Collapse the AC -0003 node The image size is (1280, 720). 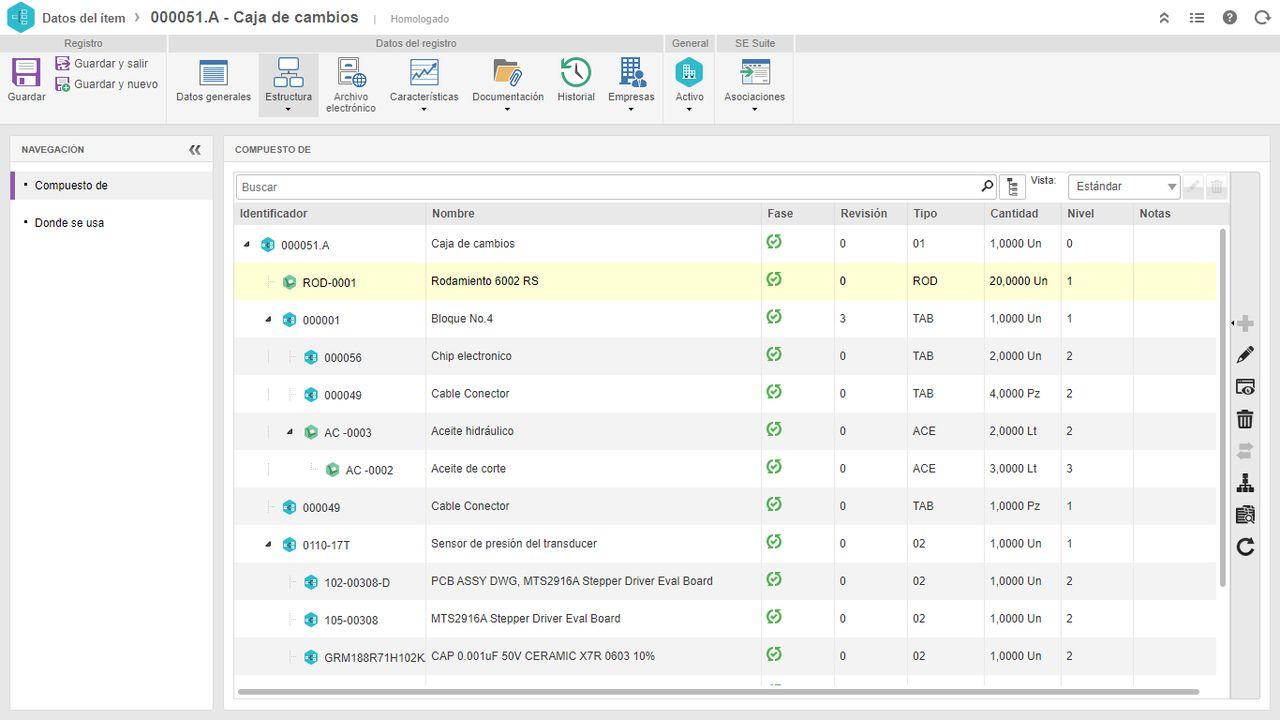point(290,432)
